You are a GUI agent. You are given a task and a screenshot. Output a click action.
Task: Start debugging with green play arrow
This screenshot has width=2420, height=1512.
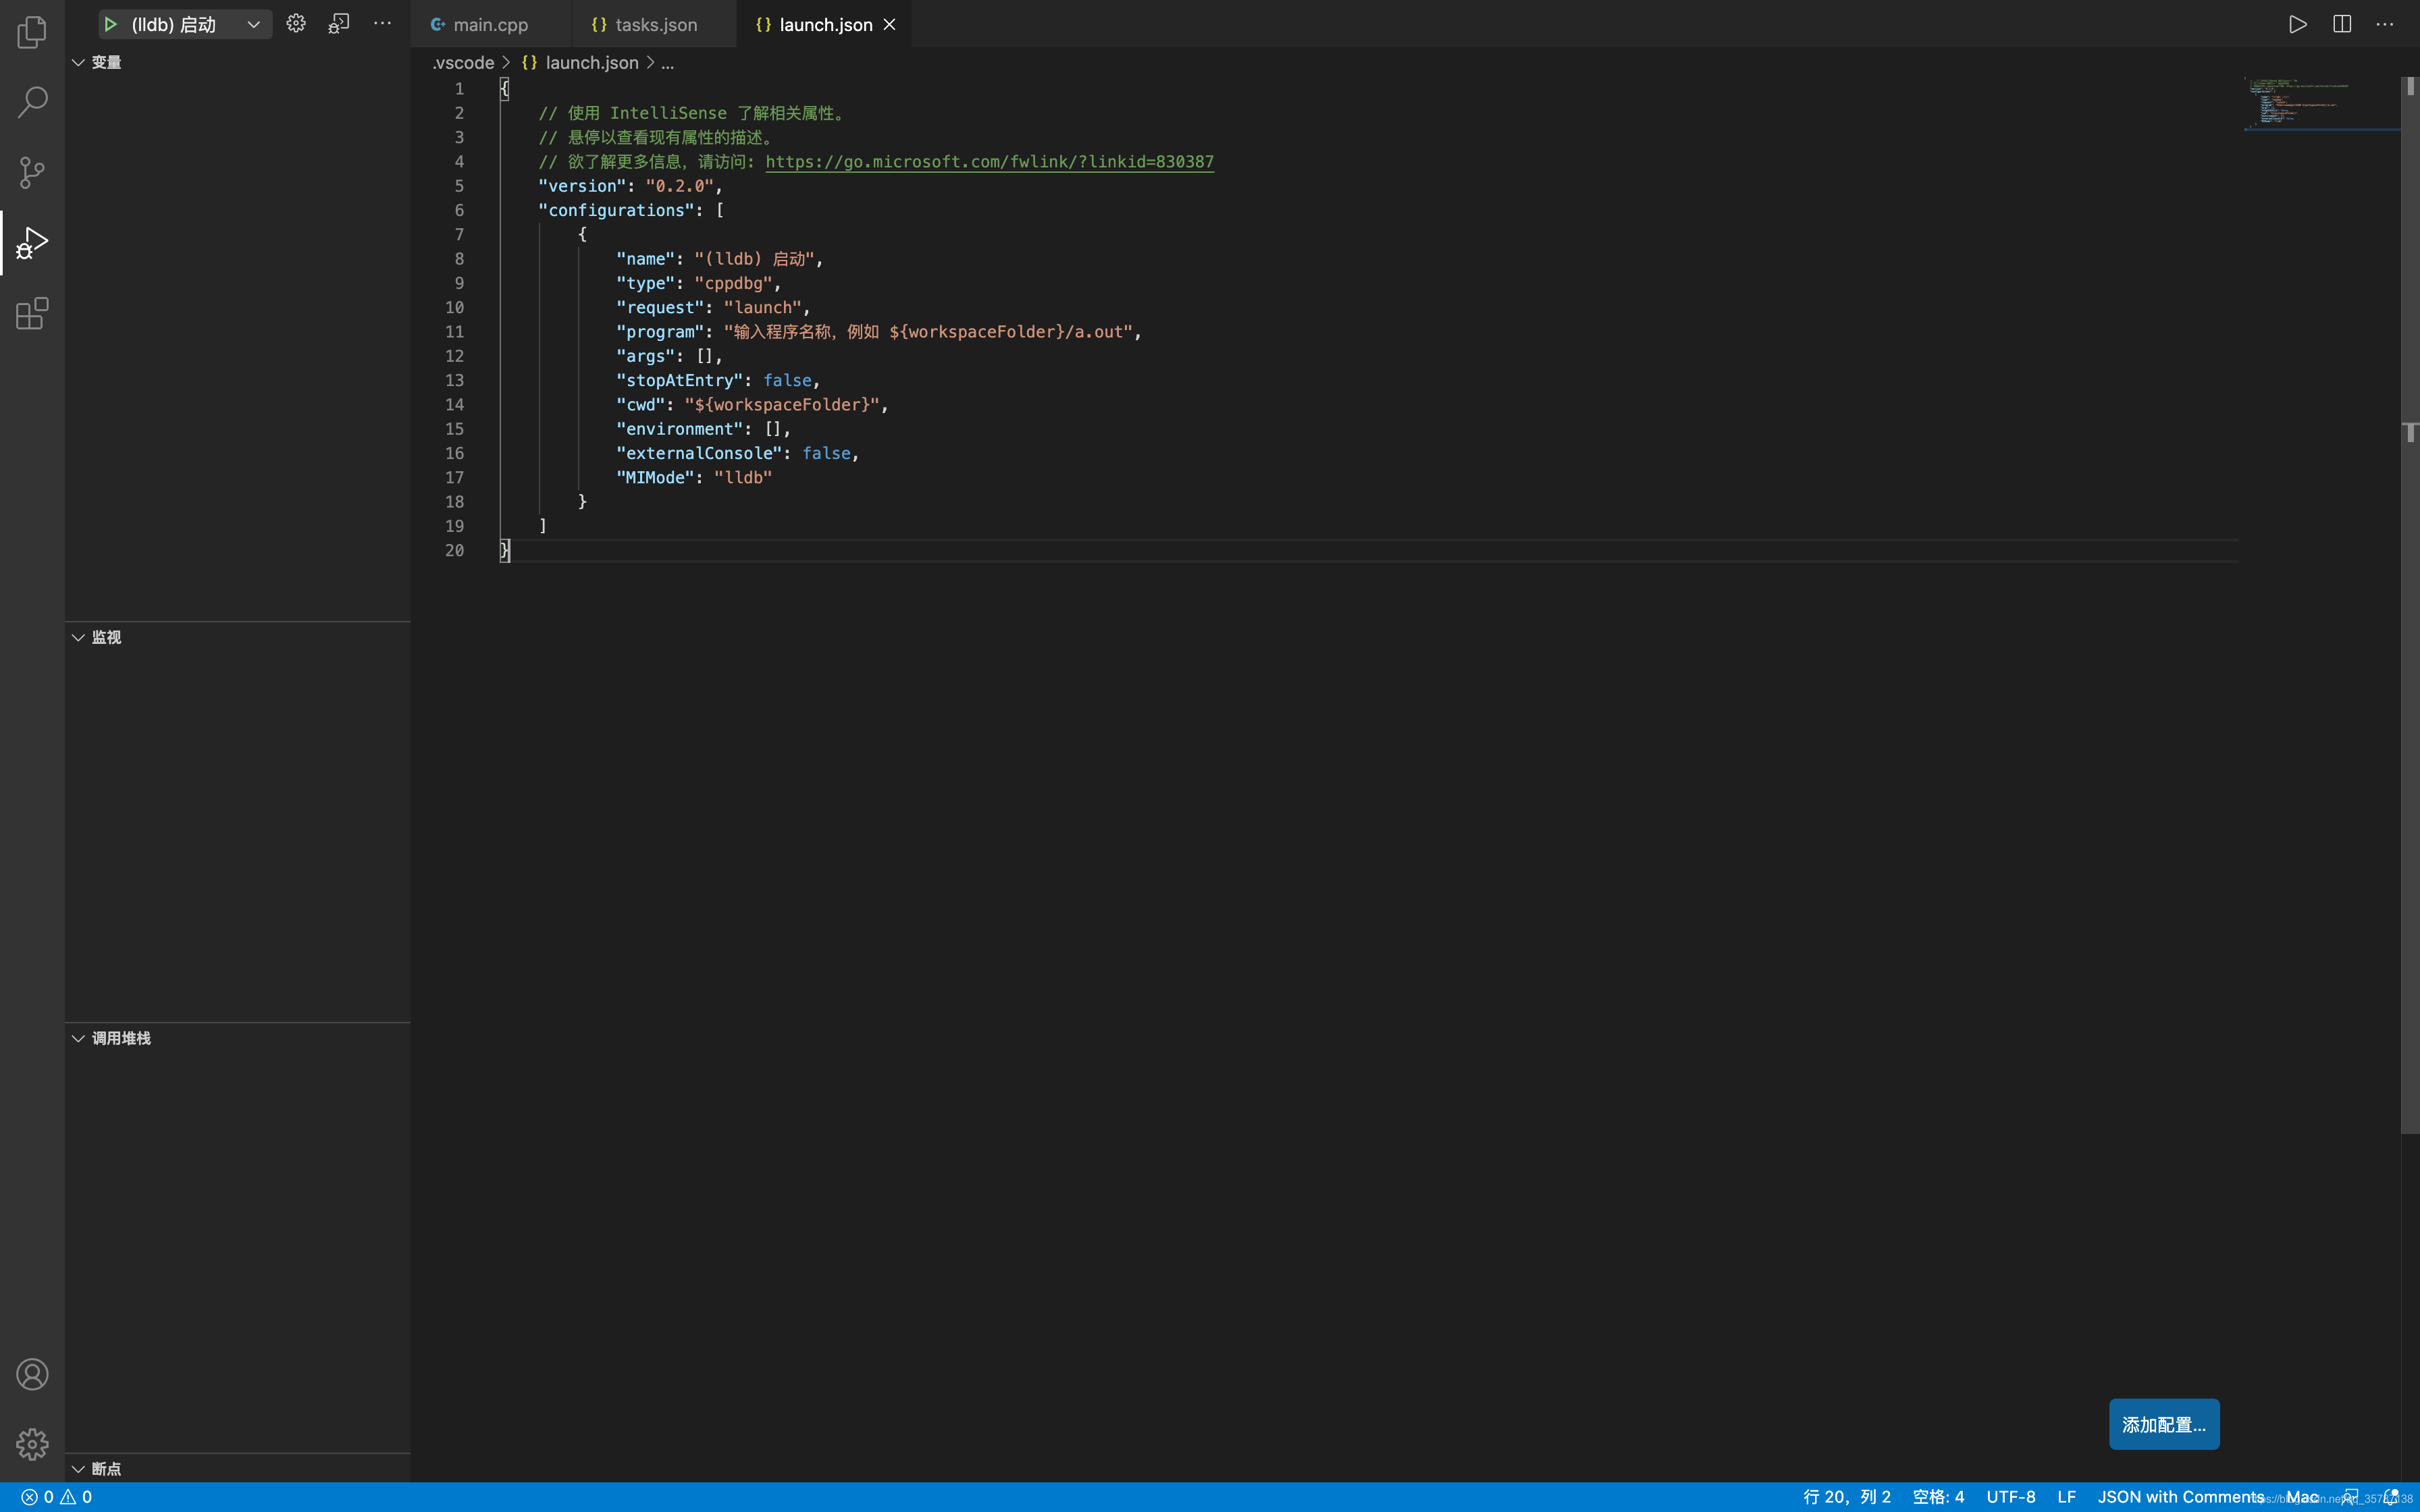[111, 24]
